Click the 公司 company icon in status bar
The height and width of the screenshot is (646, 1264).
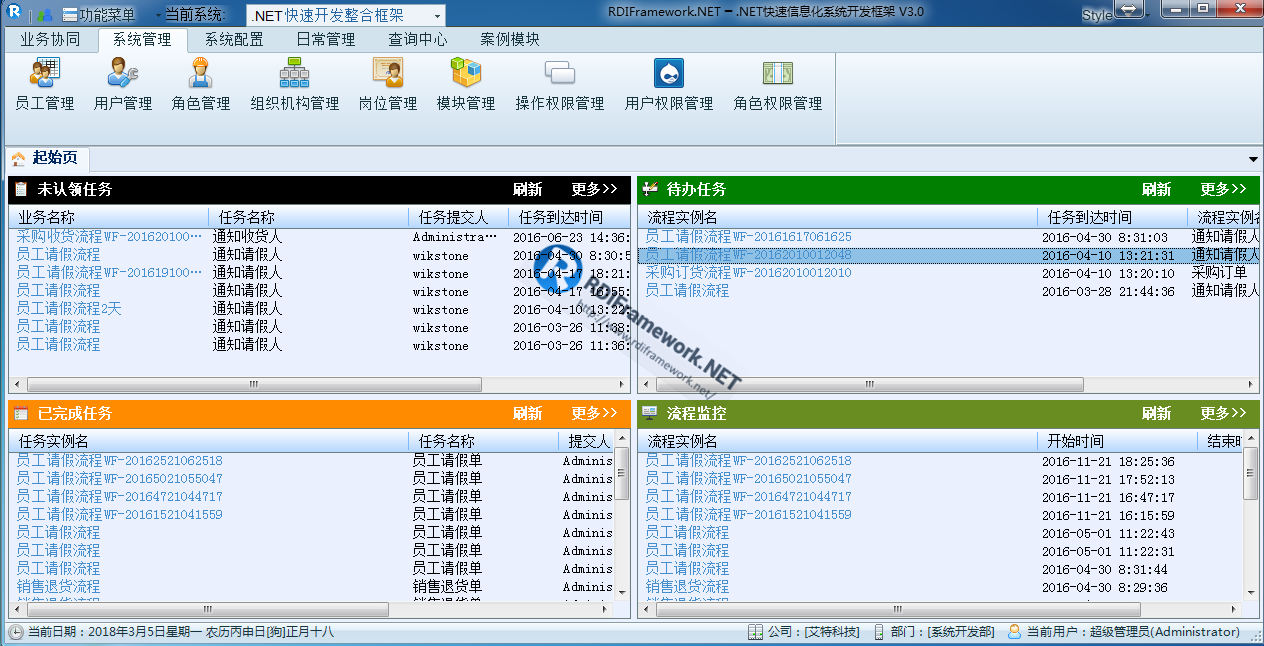click(756, 632)
